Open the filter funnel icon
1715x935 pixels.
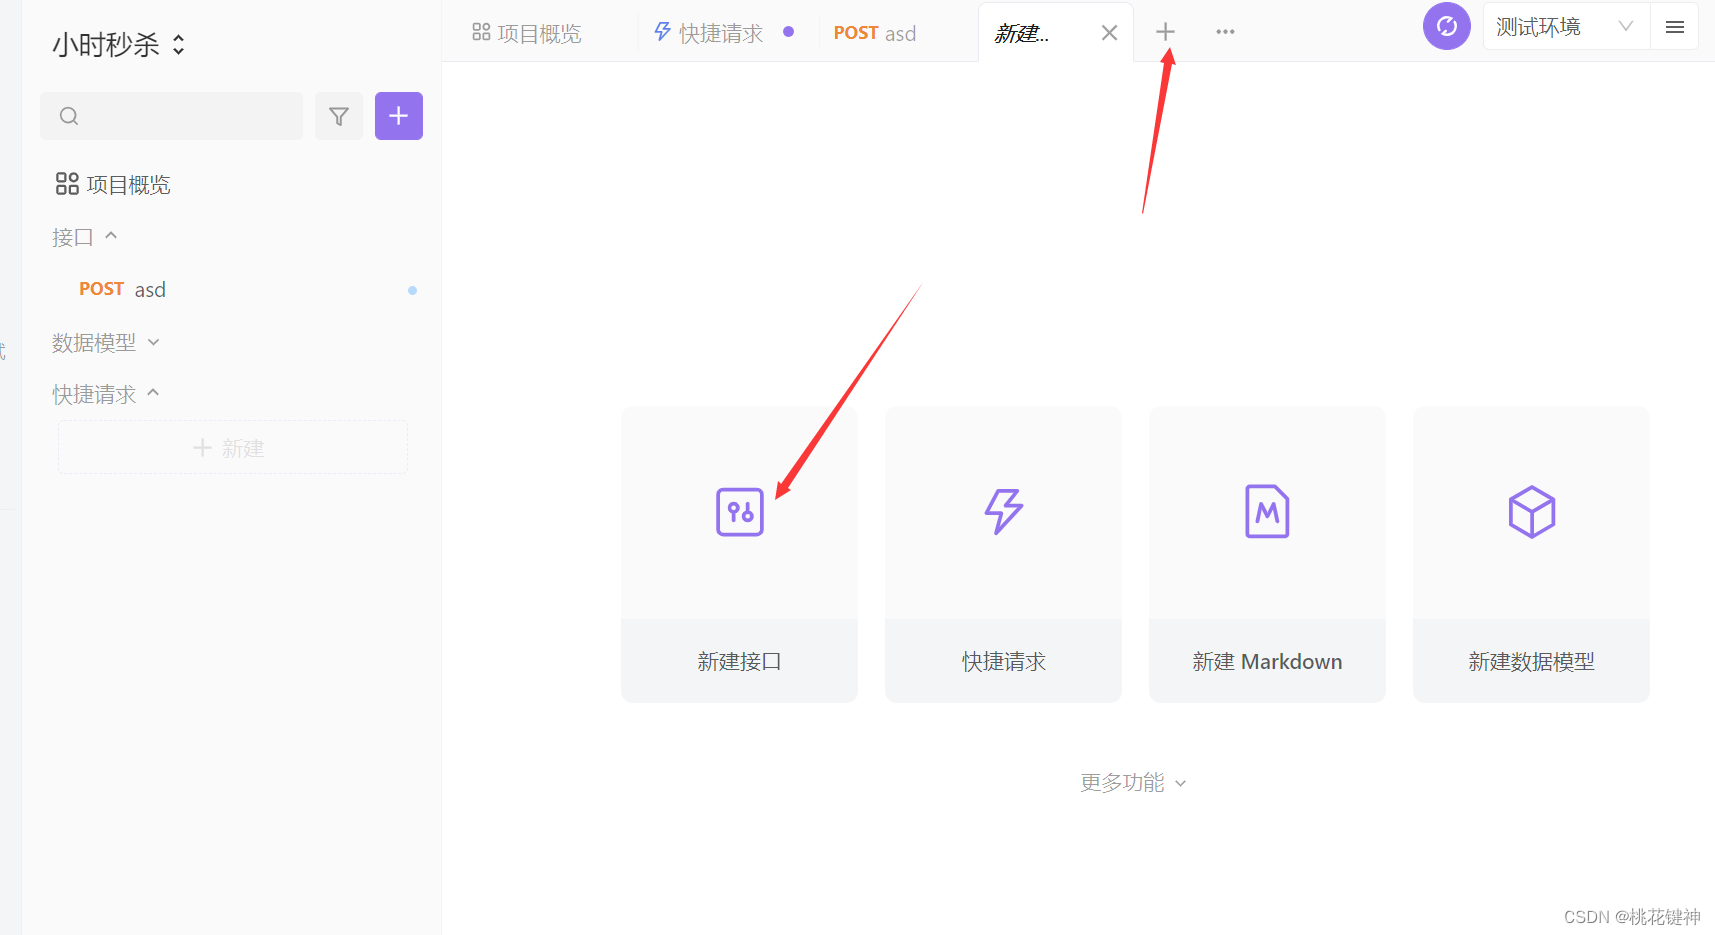point(339,116)
